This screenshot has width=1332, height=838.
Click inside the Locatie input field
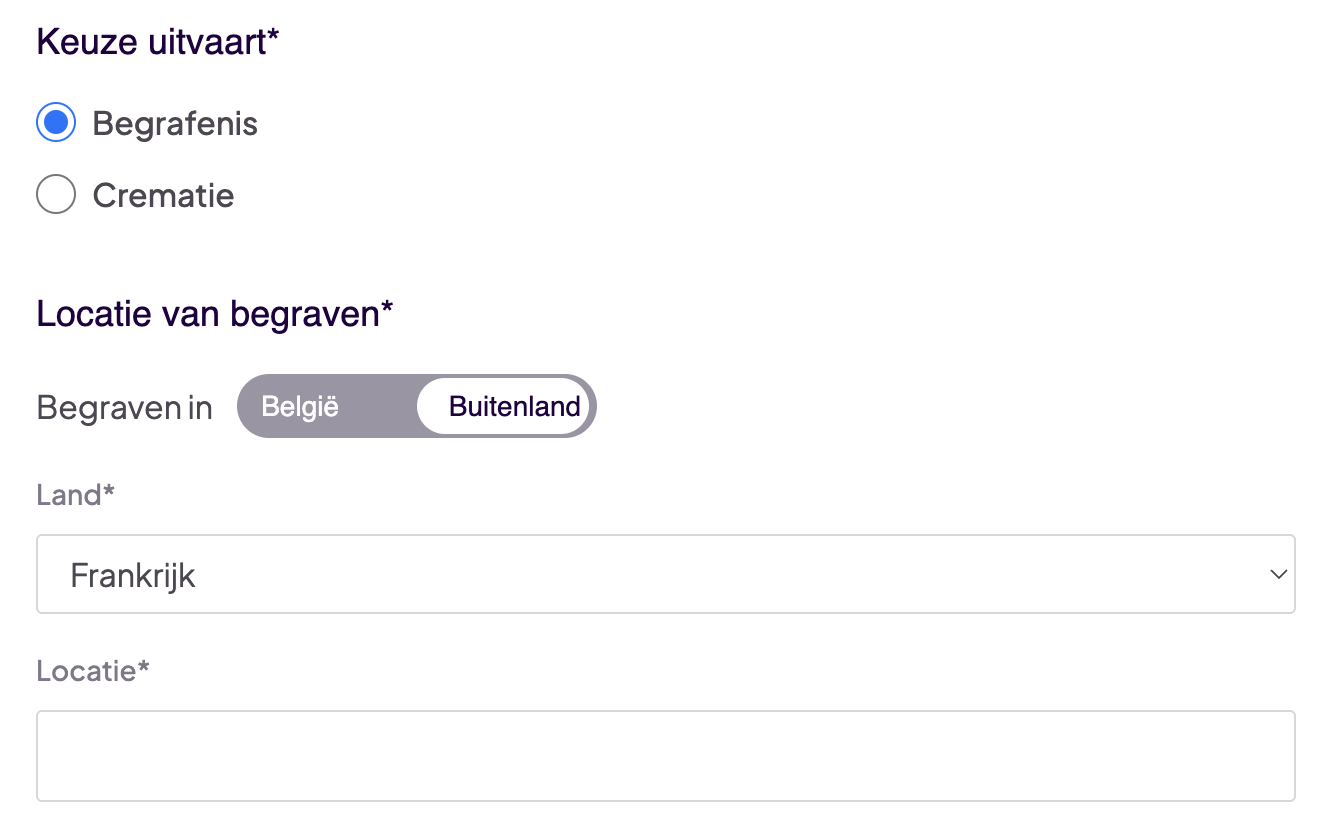pyautogui.click(x=666, y=755)
